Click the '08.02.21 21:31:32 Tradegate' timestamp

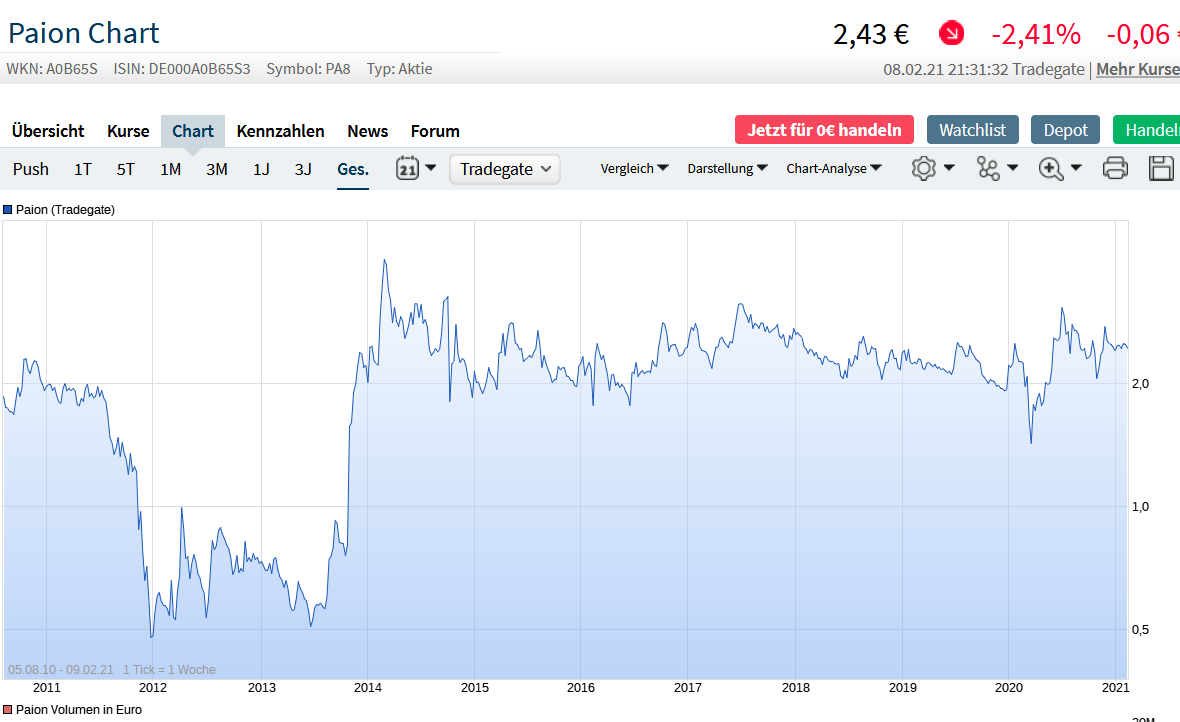pos(984,69)
